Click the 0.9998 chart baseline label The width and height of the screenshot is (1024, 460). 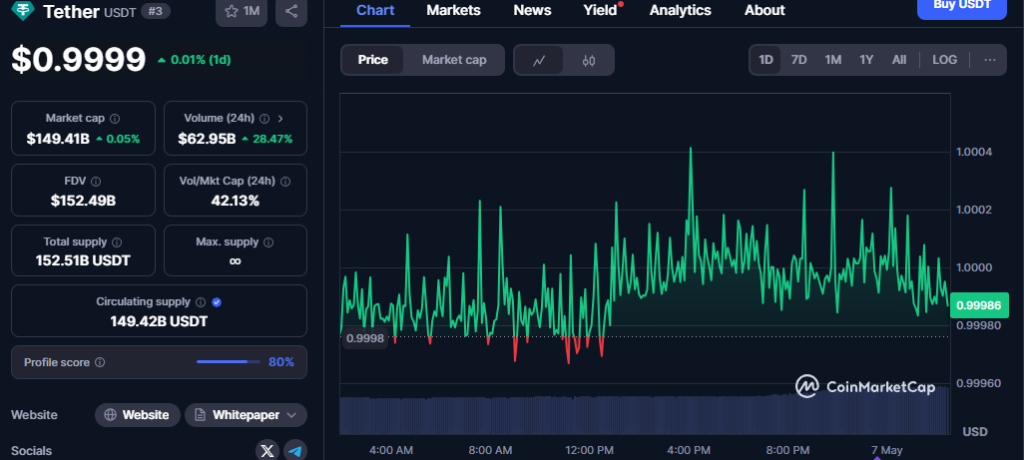click(x=365, y=338)
